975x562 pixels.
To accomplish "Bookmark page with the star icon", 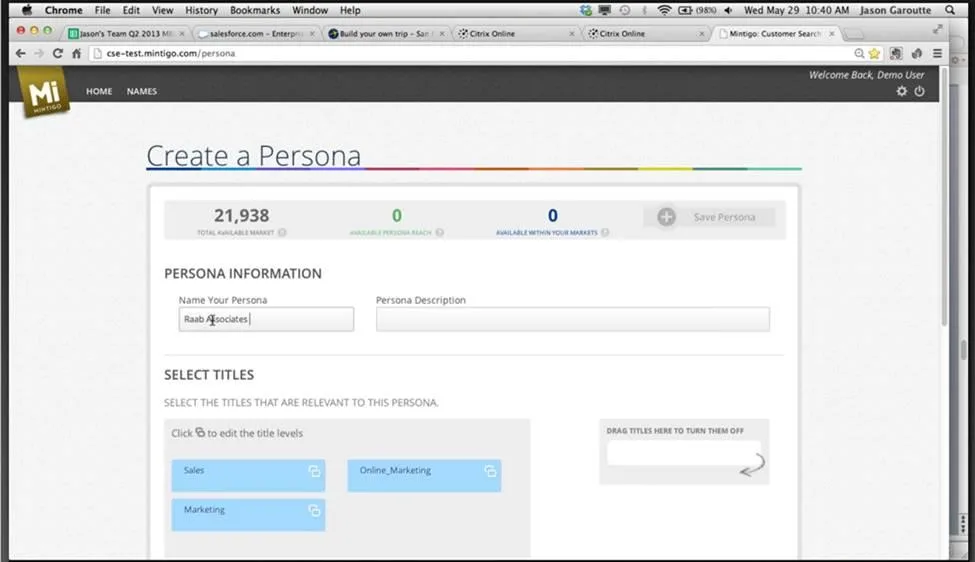I will 874,53.
